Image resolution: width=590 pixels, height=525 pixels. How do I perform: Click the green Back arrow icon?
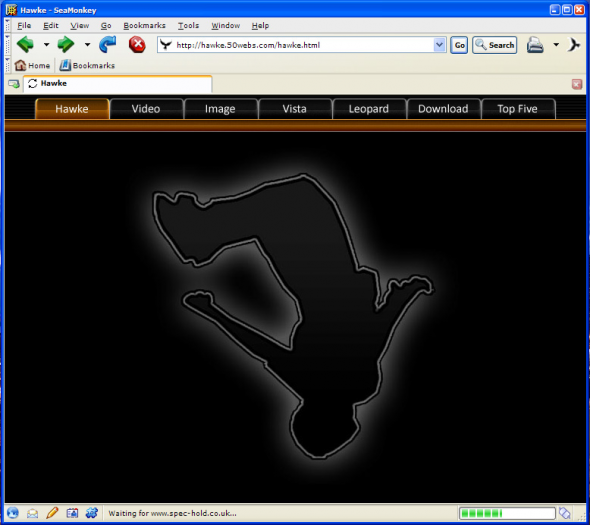(x=25, y=44)
